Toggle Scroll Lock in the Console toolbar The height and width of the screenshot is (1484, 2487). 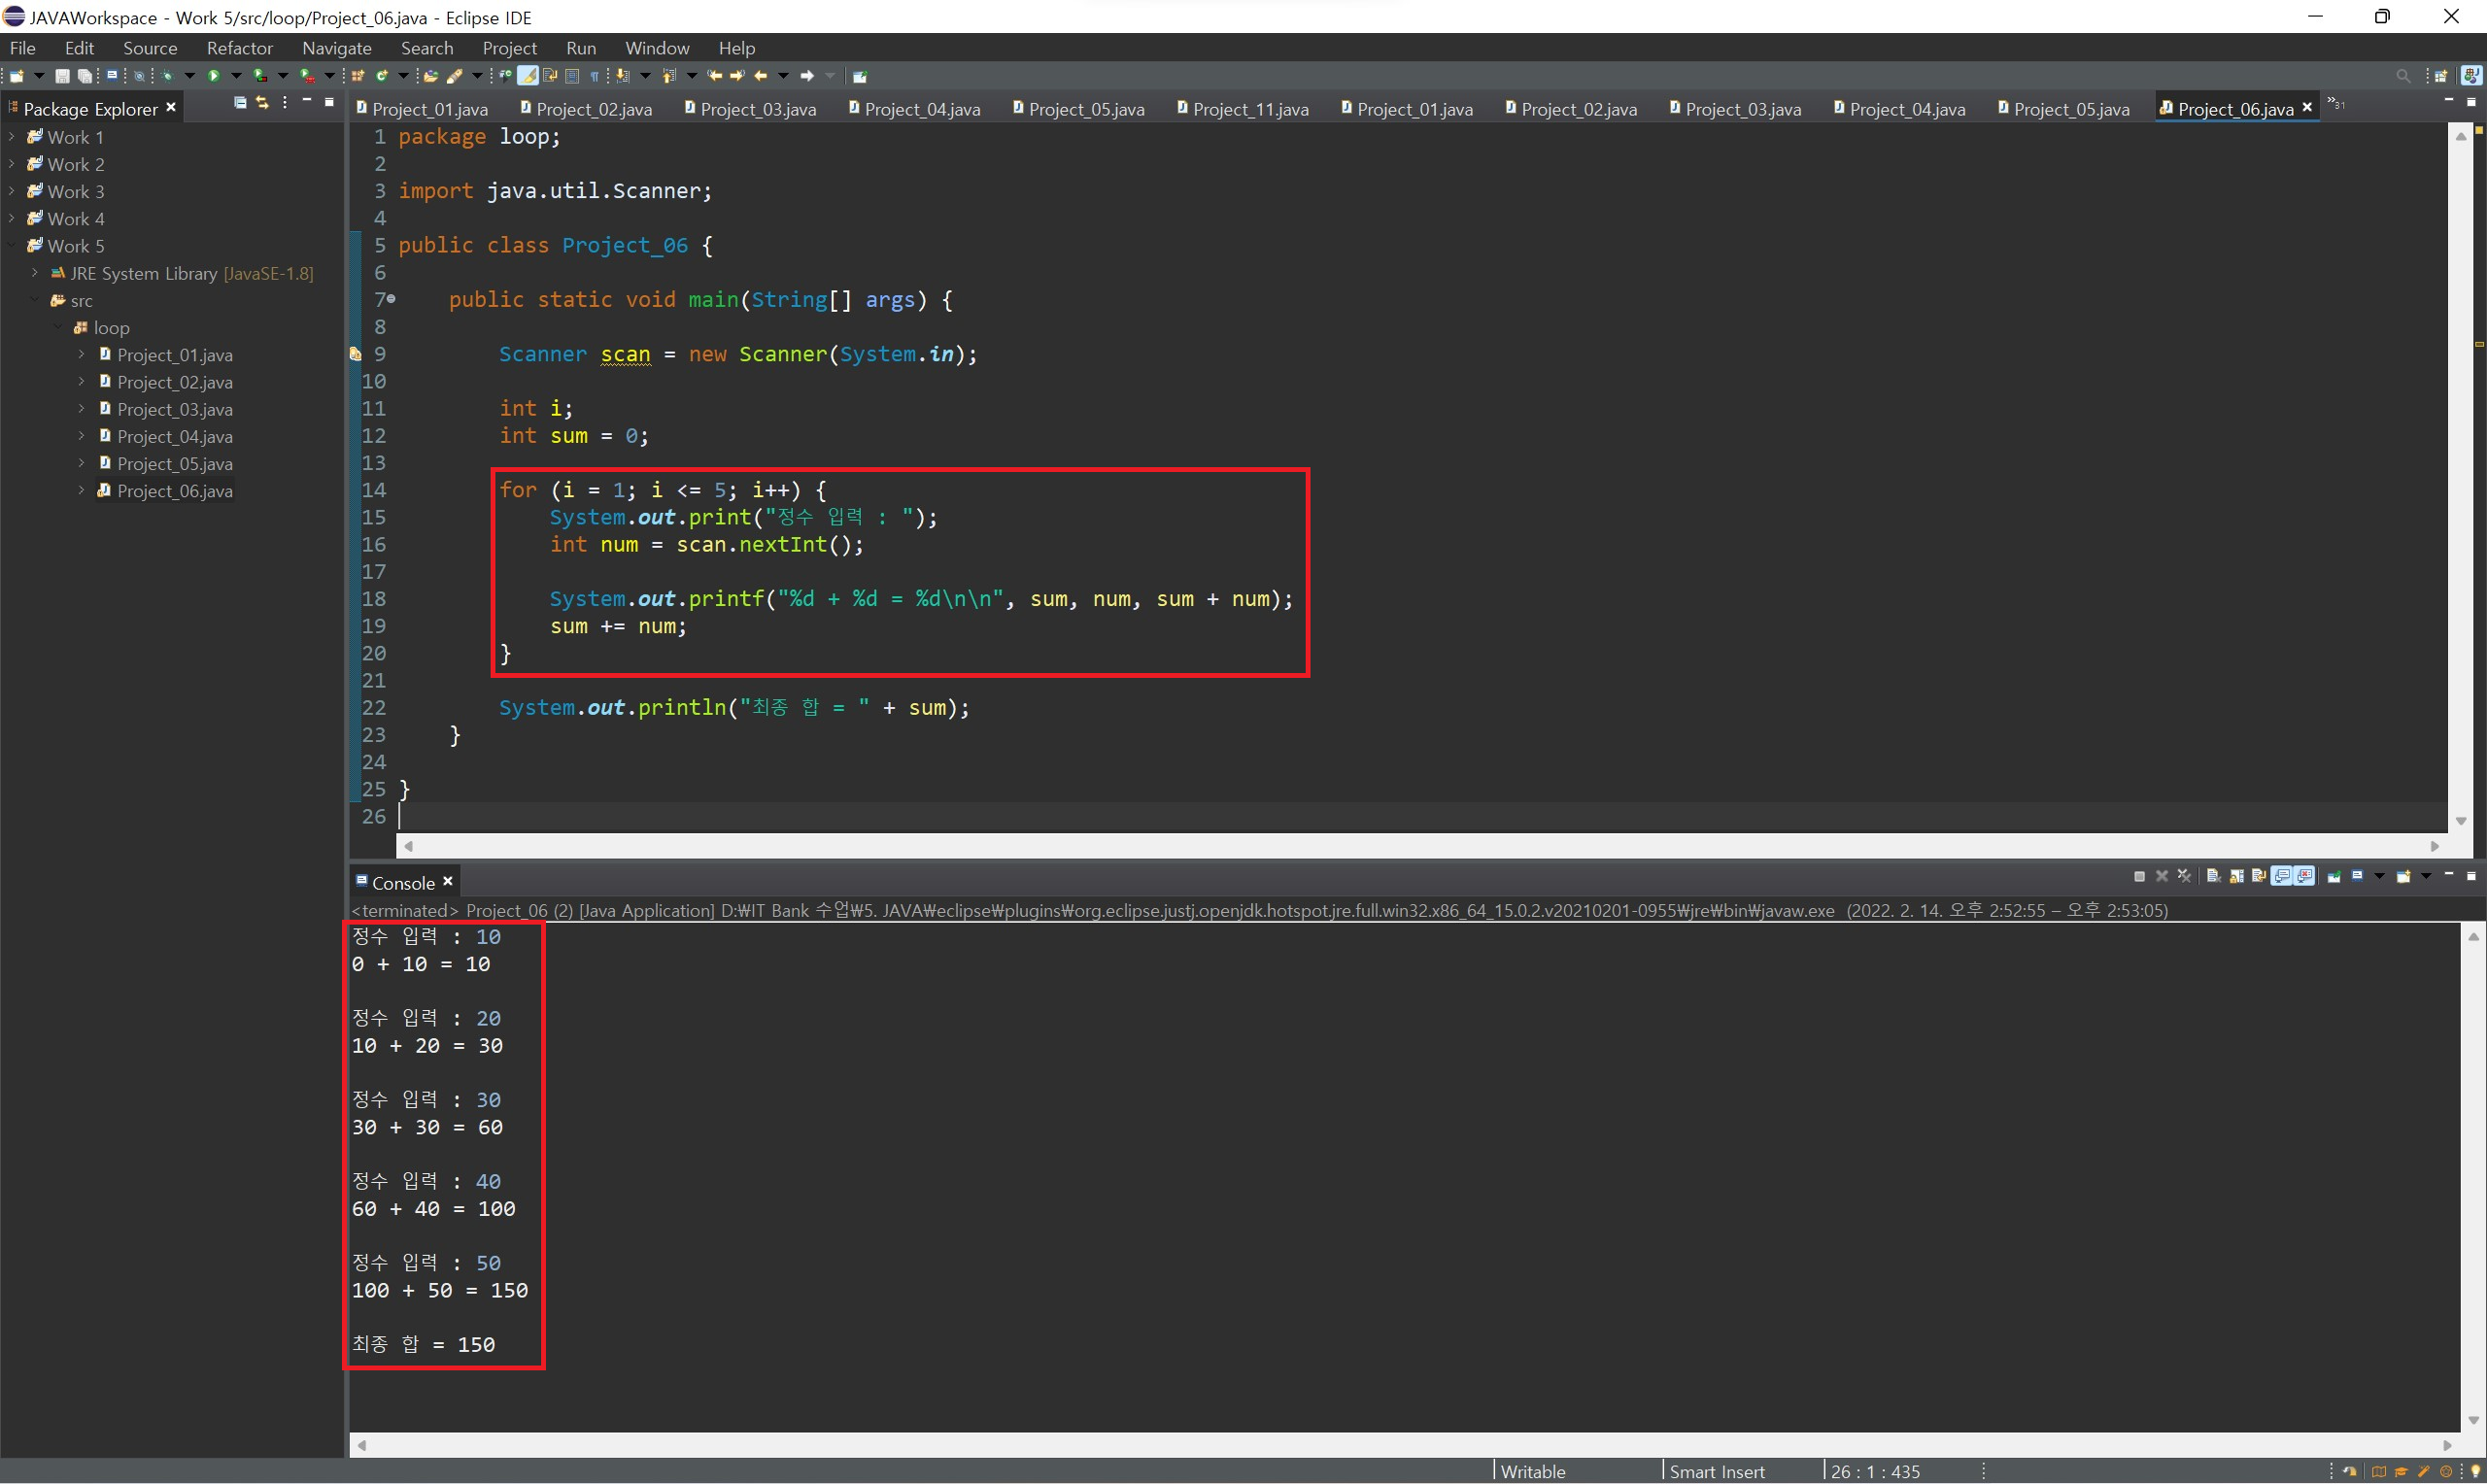(x=2237, y=877)
